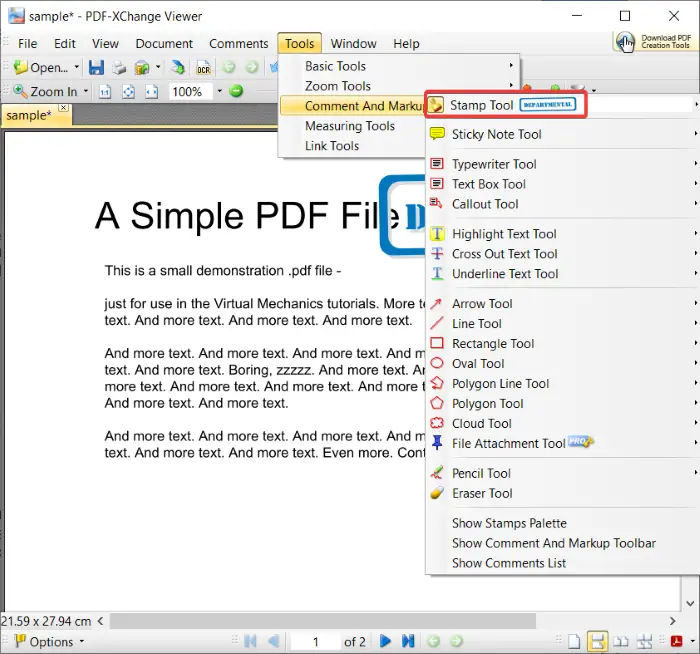Select the Cloud Tool
Viewport: 700px width, 654px height.
click(x=562, y=423)
